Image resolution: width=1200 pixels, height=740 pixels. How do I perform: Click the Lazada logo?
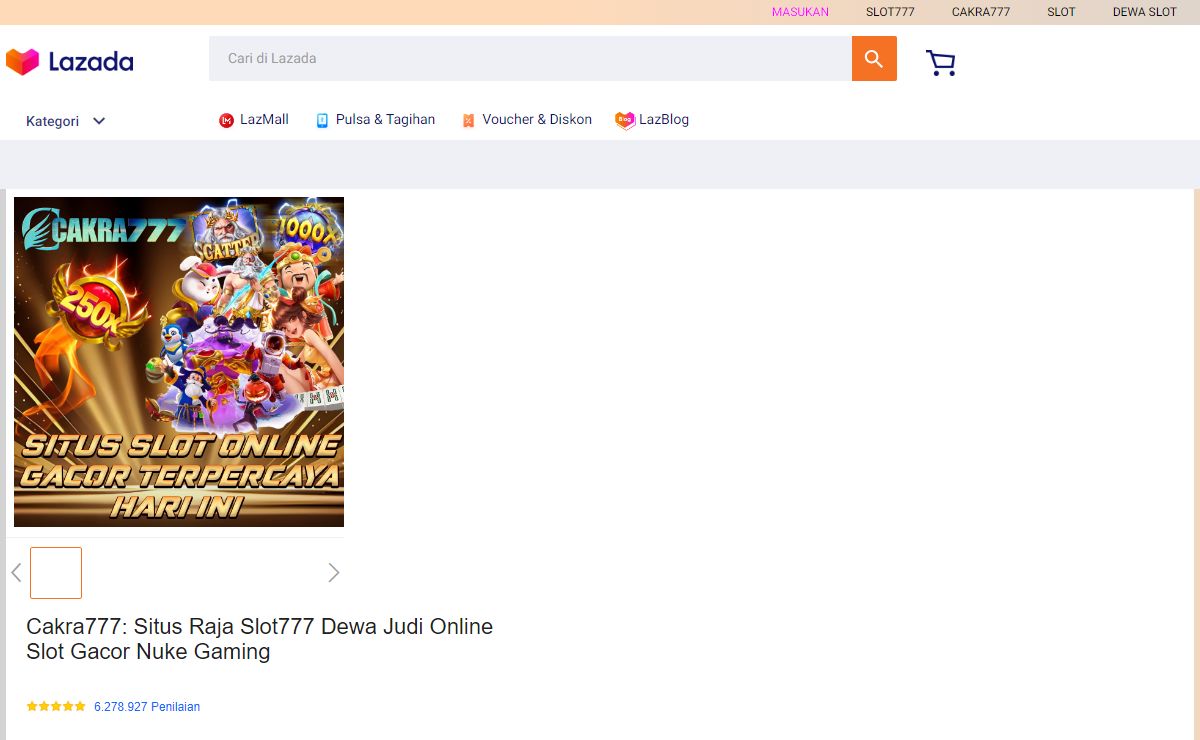click(69, 62)
